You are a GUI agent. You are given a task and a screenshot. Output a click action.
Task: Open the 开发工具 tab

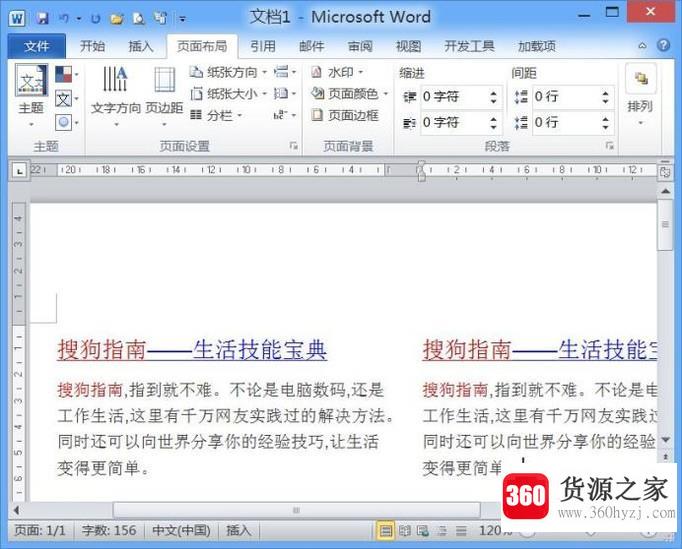pyautogui.click(x=469, y=46)
